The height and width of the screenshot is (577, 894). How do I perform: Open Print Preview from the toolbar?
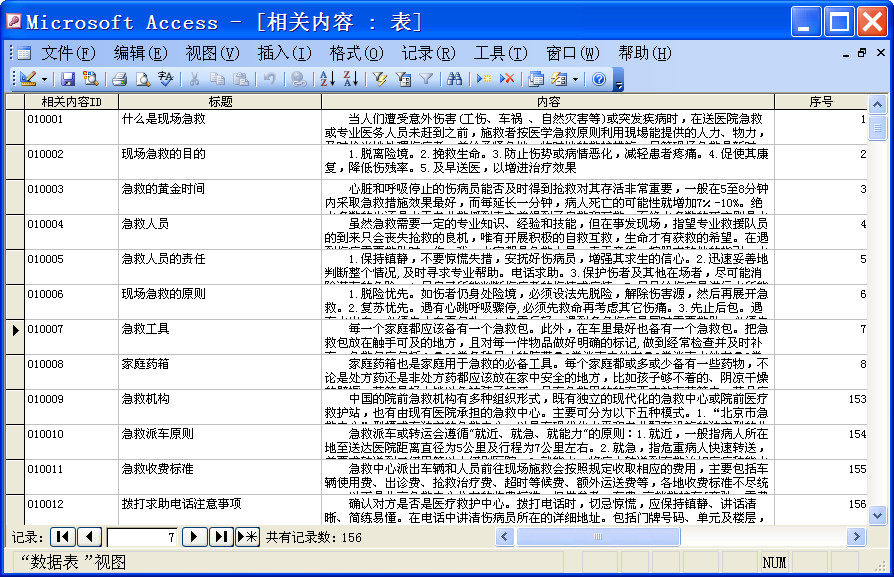tap(143, 79)
